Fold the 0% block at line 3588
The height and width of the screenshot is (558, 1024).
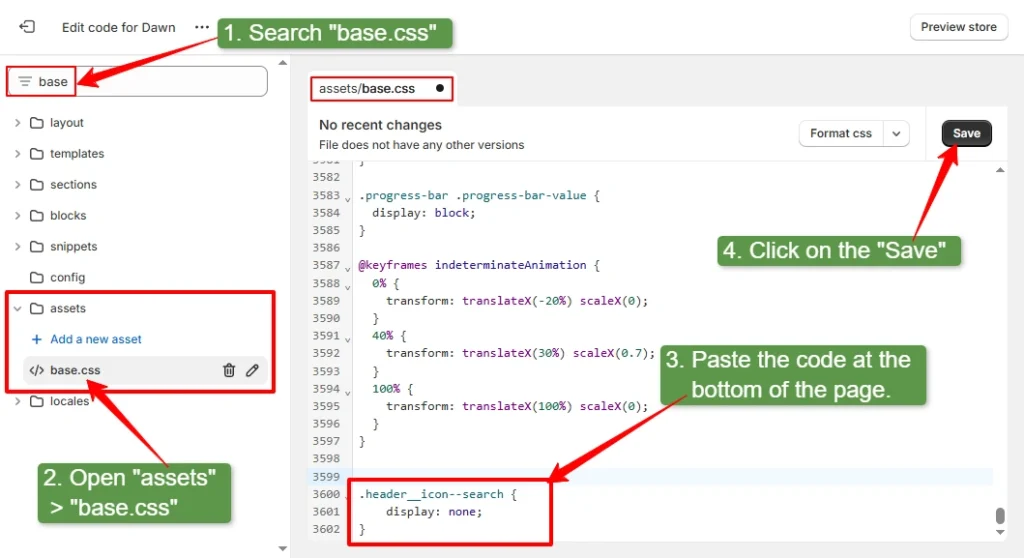[x=347, y=286]
